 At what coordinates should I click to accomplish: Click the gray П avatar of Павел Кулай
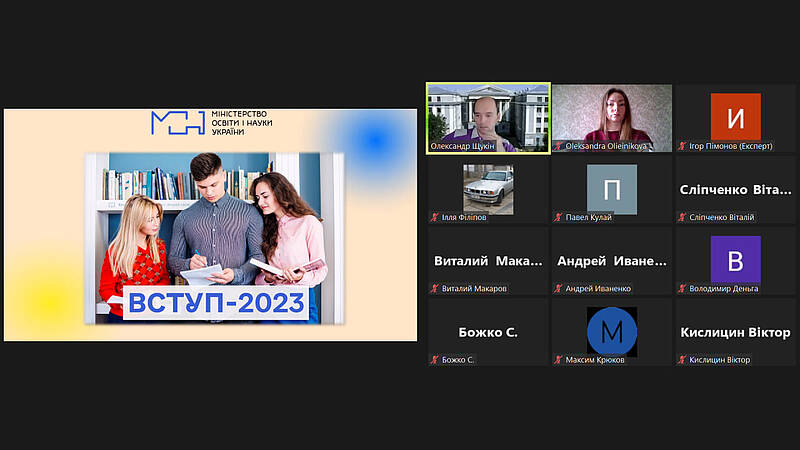tap(611, 188)
